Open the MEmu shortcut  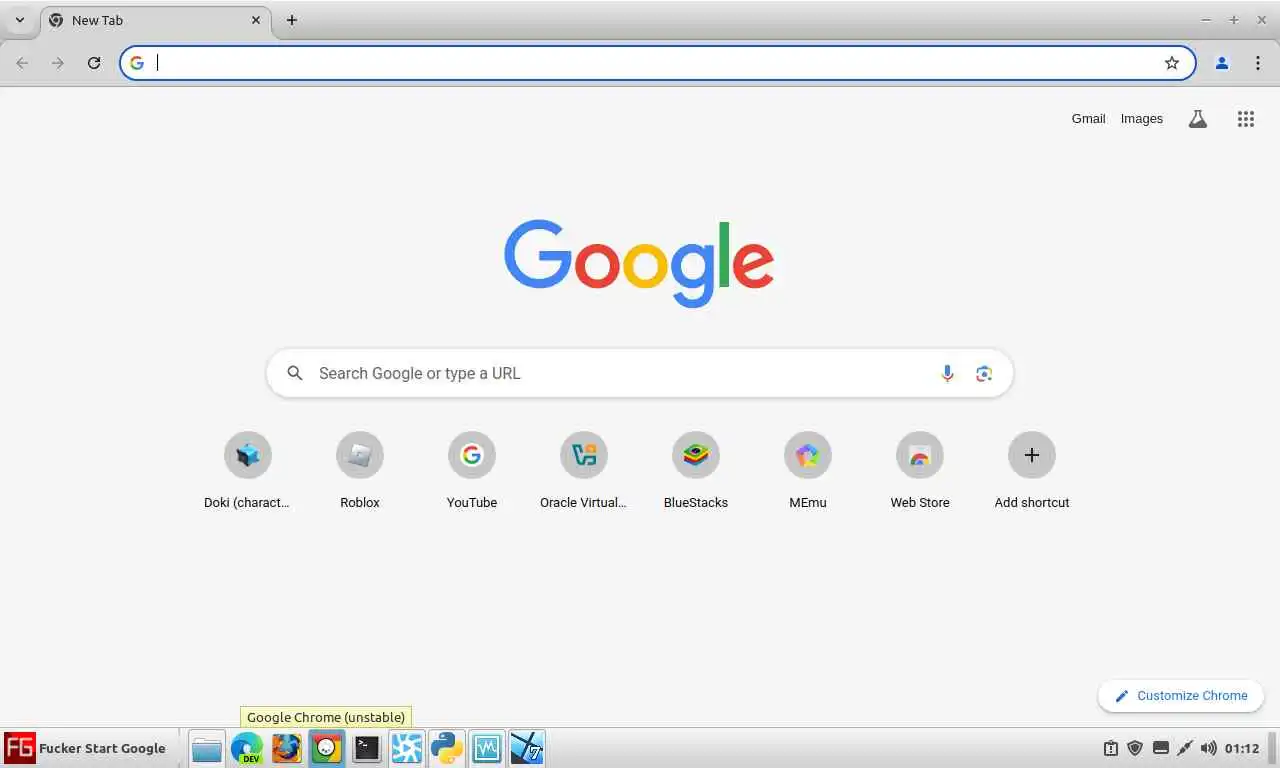[x=808, y=471]
